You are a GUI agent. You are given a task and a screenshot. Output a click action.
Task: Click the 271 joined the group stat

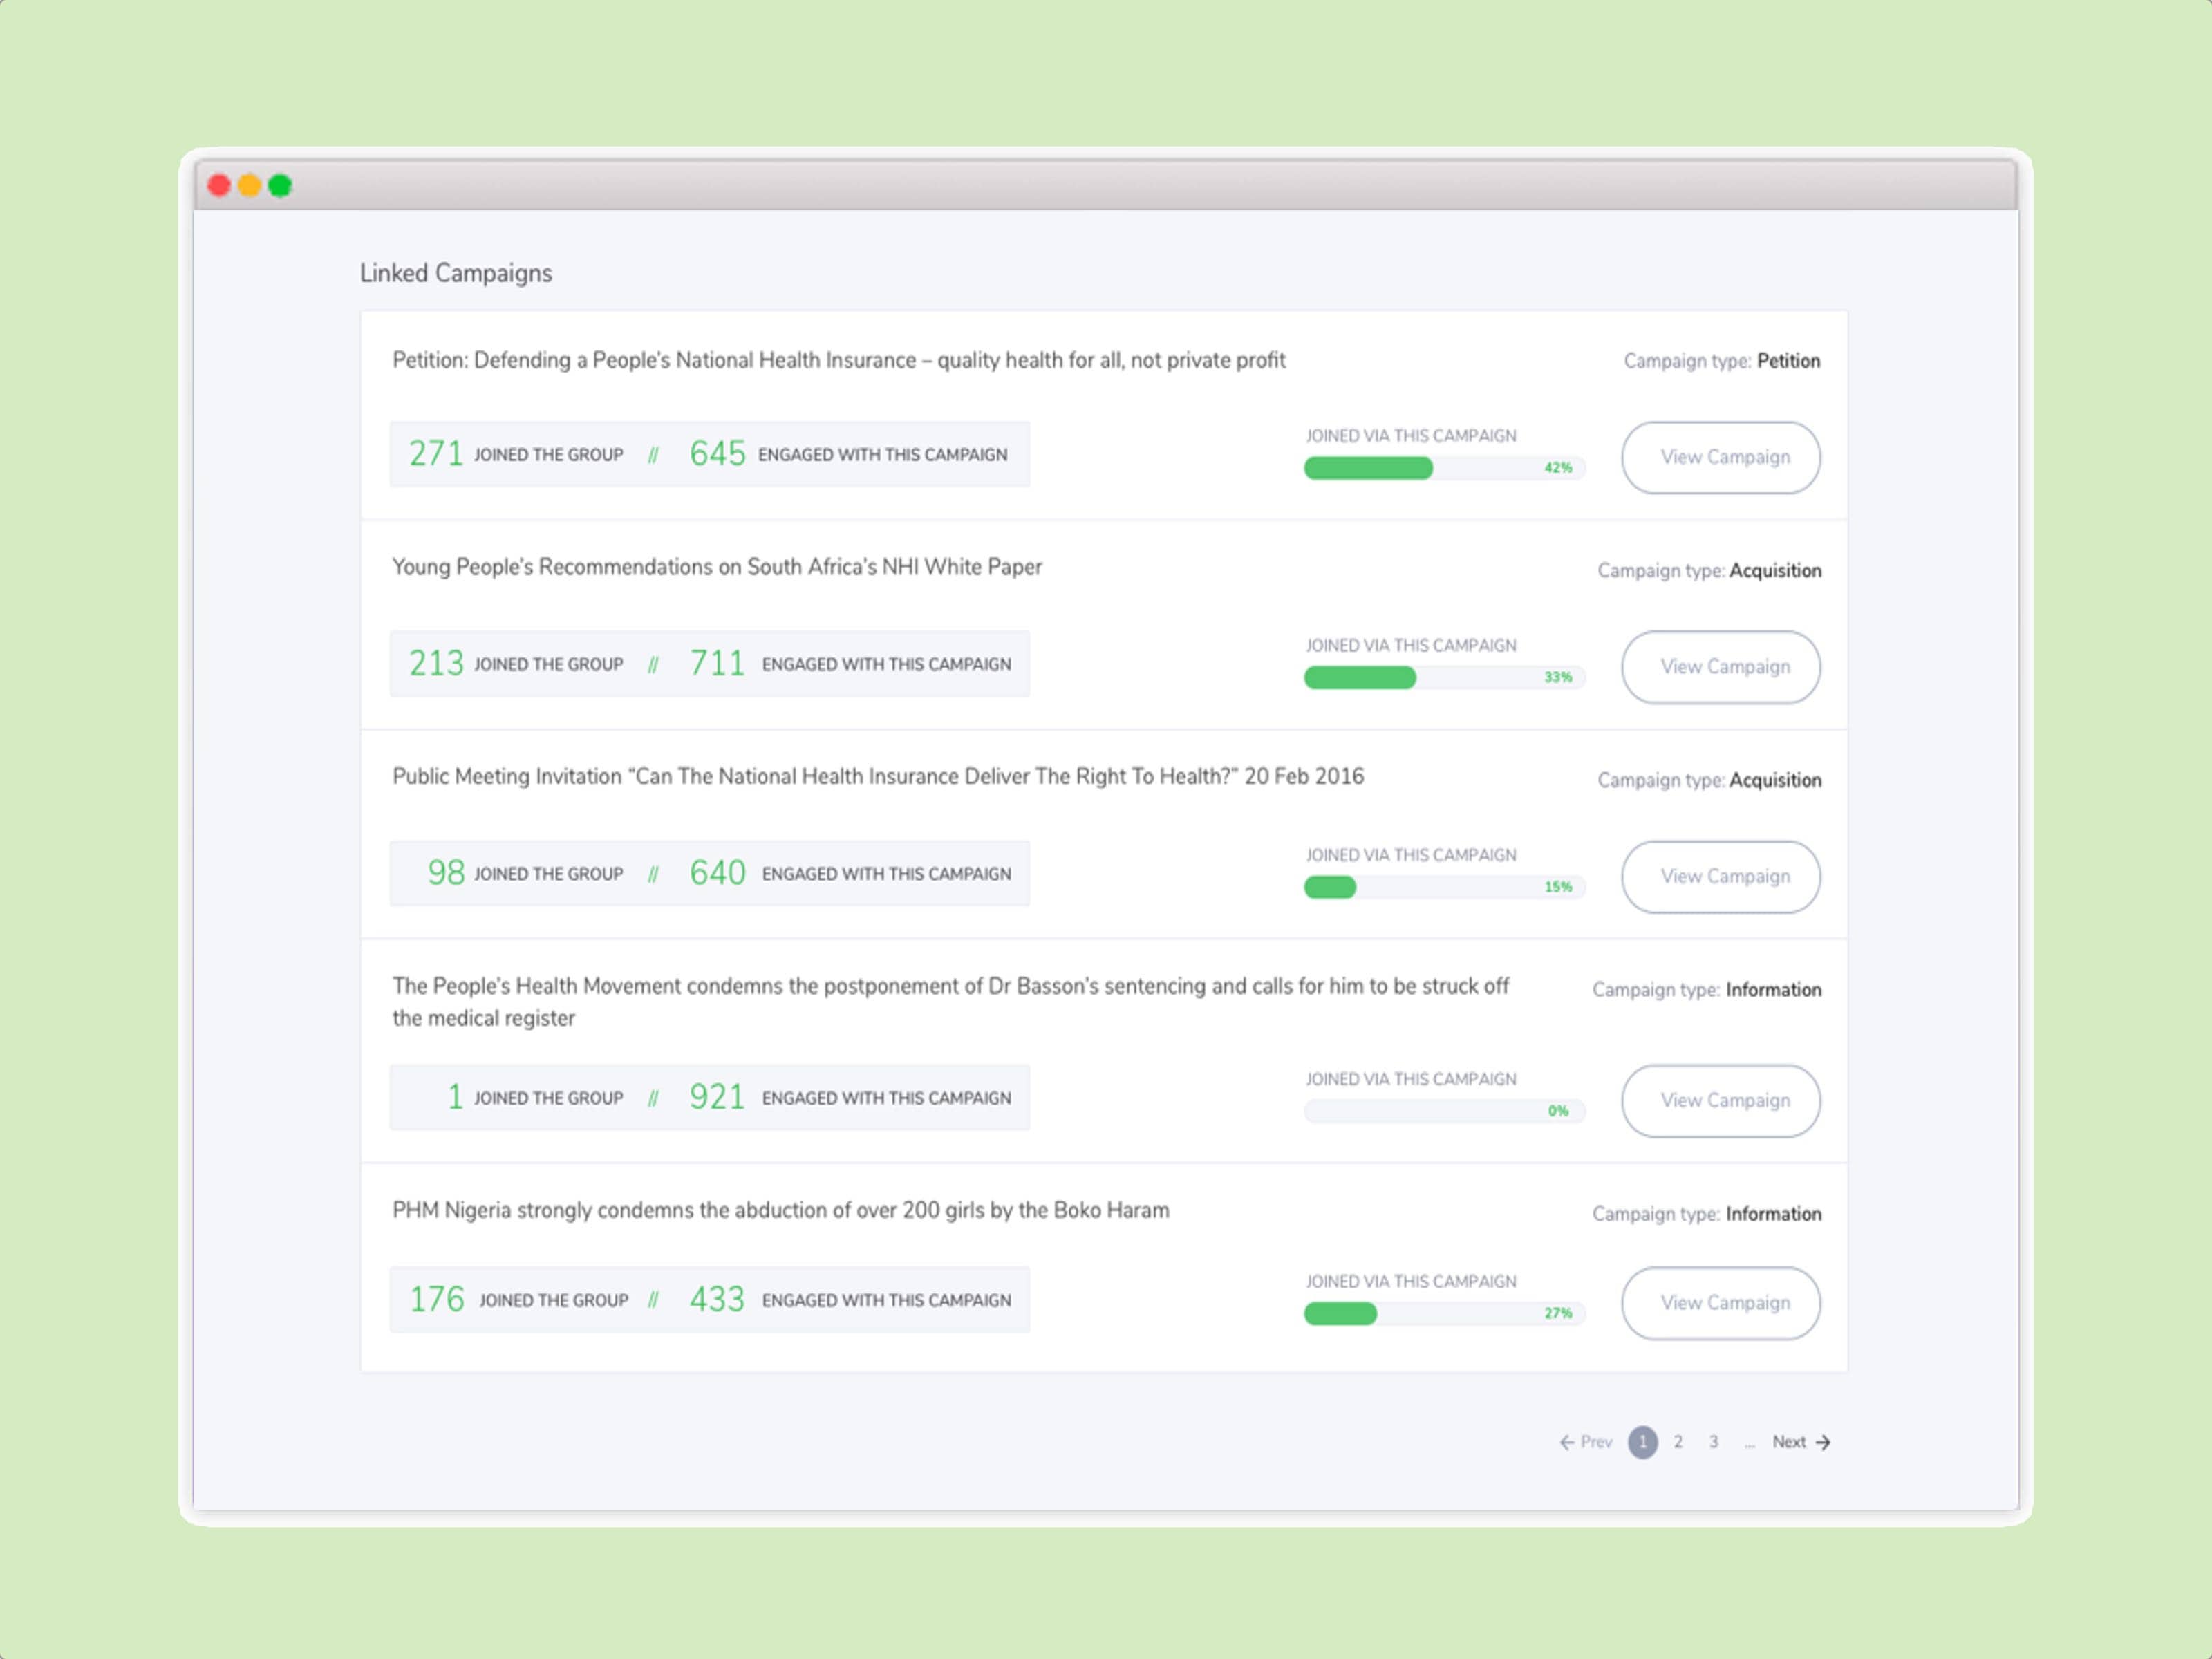tap(436, 454)
